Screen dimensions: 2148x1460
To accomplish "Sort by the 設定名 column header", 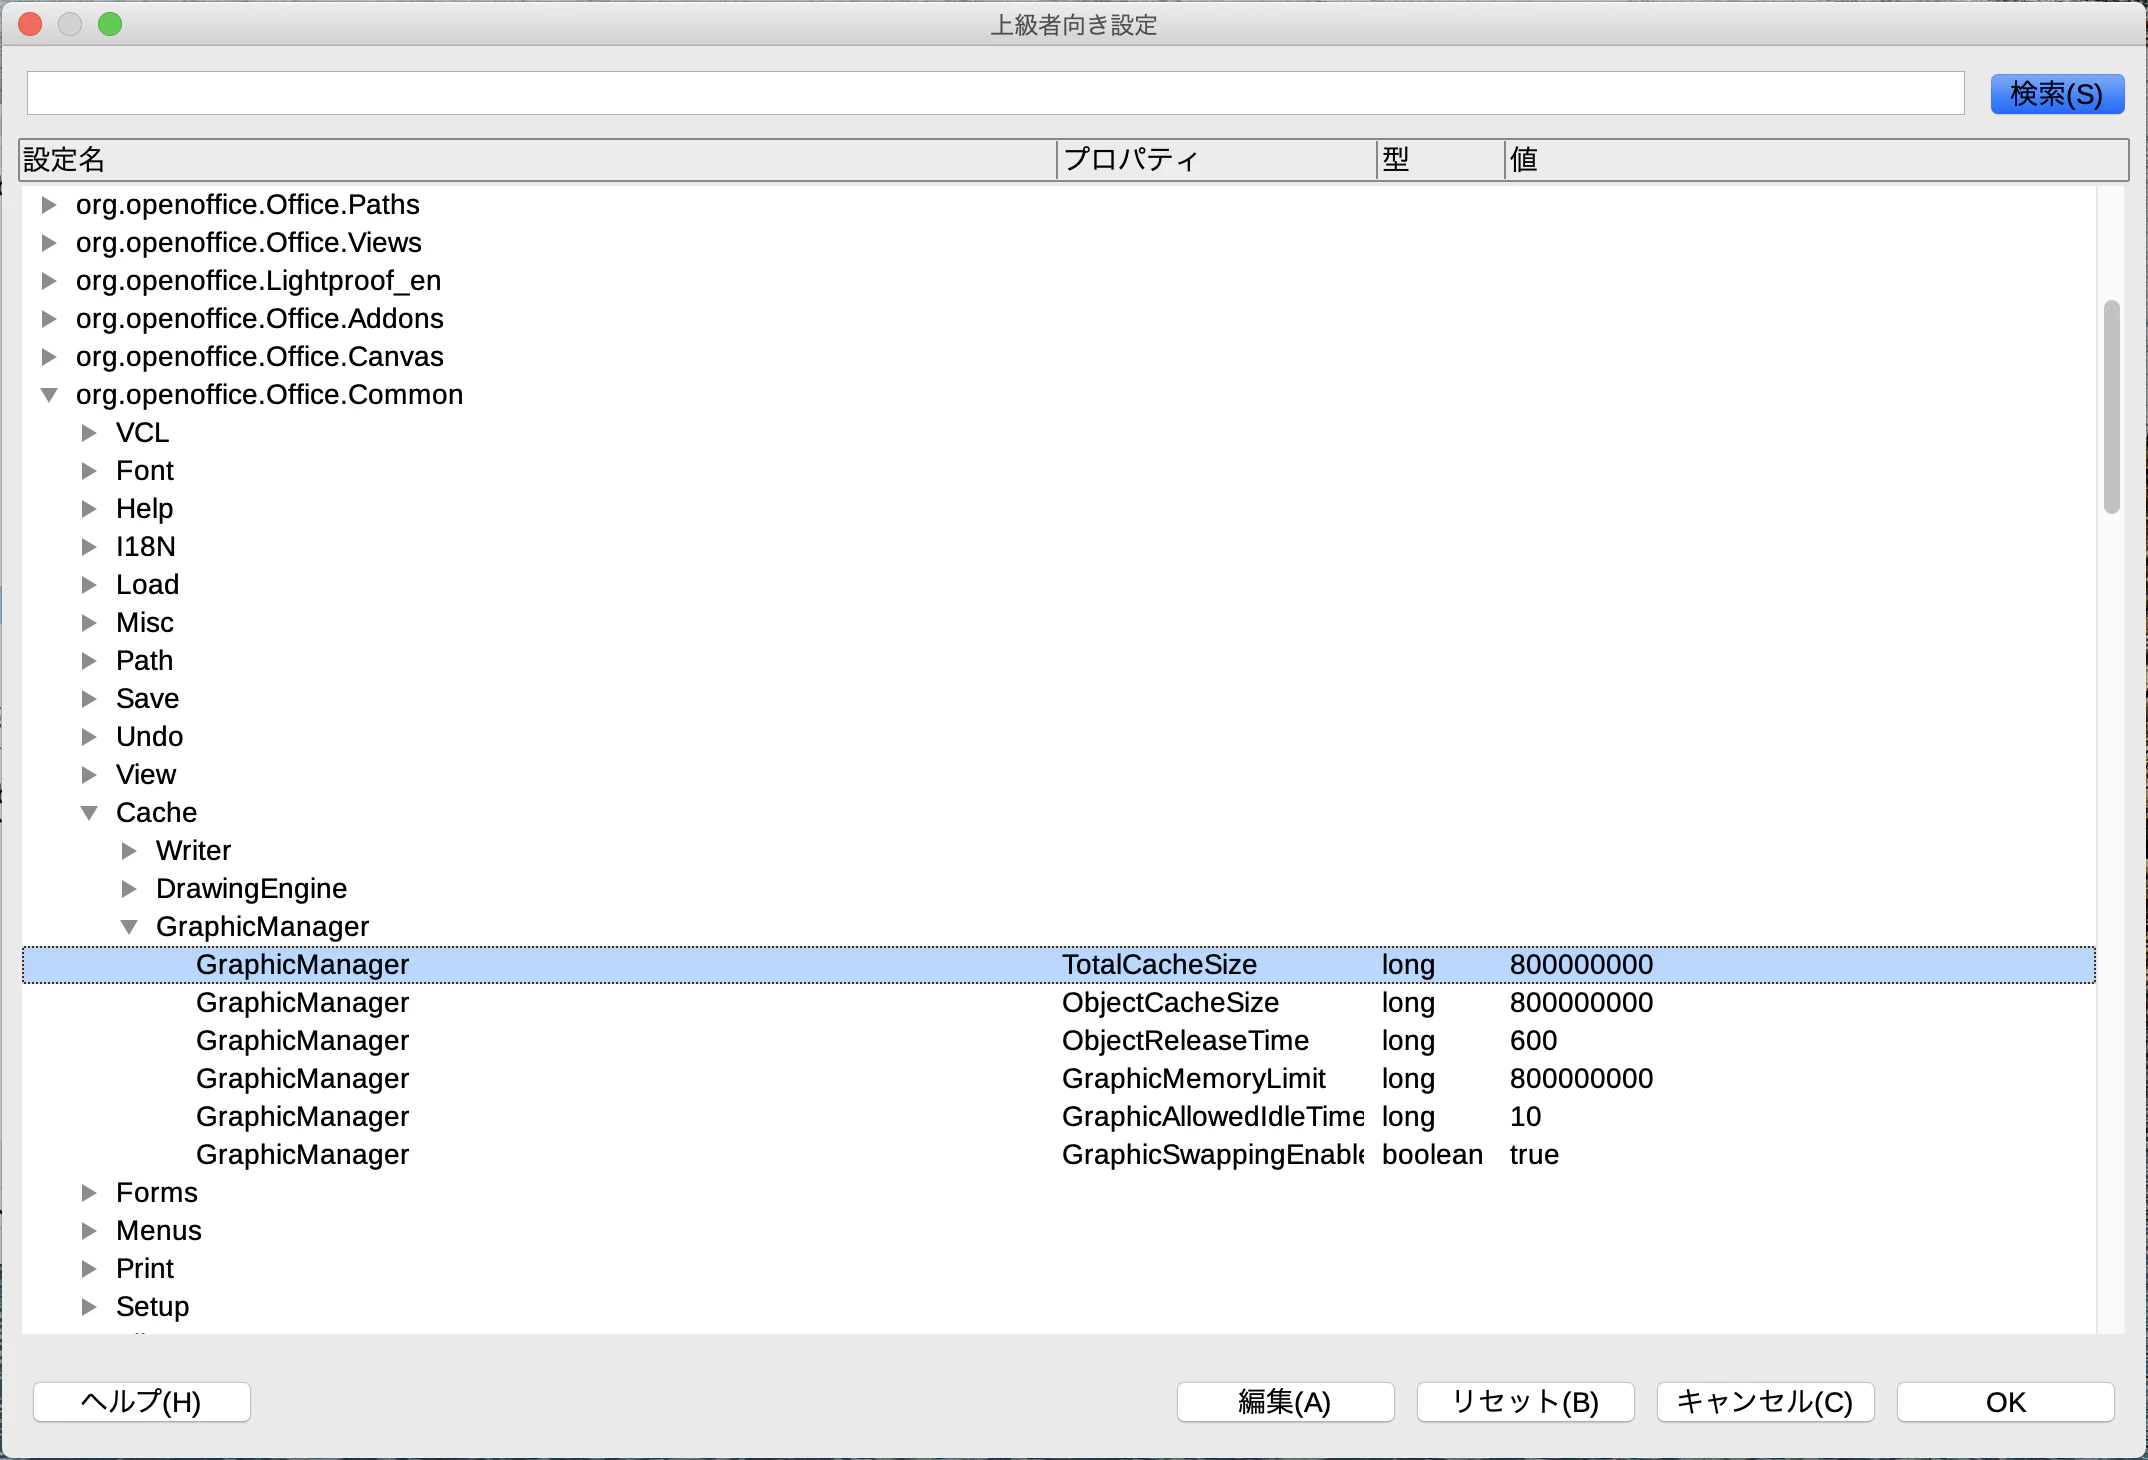I will (538, 160).
